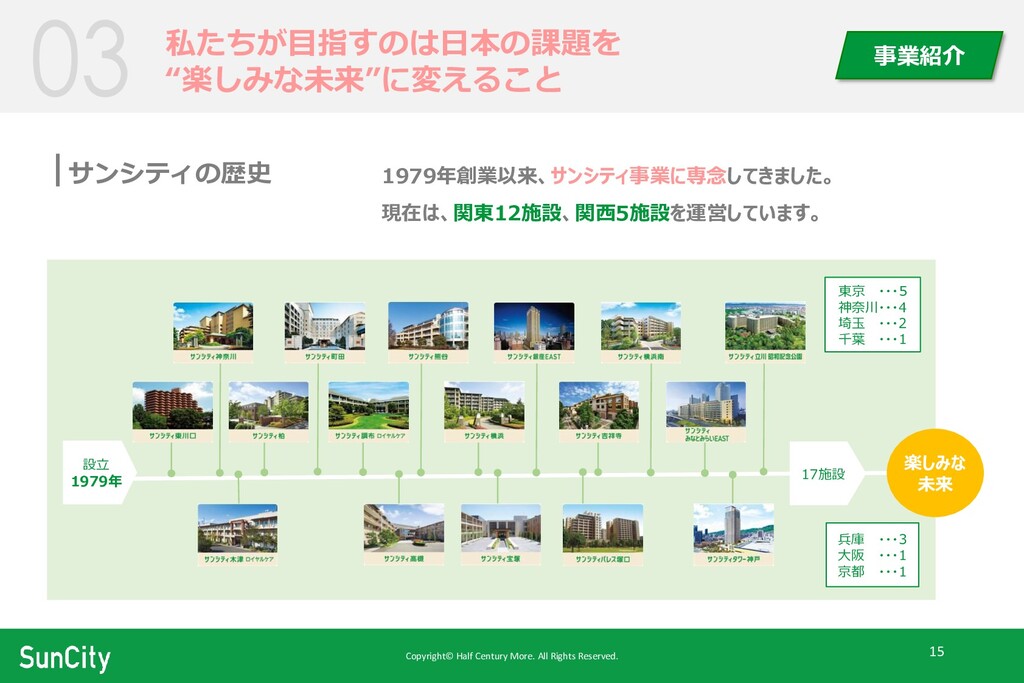
Task: Click the pink slide title heading
Action: click(x=392, y=61)
